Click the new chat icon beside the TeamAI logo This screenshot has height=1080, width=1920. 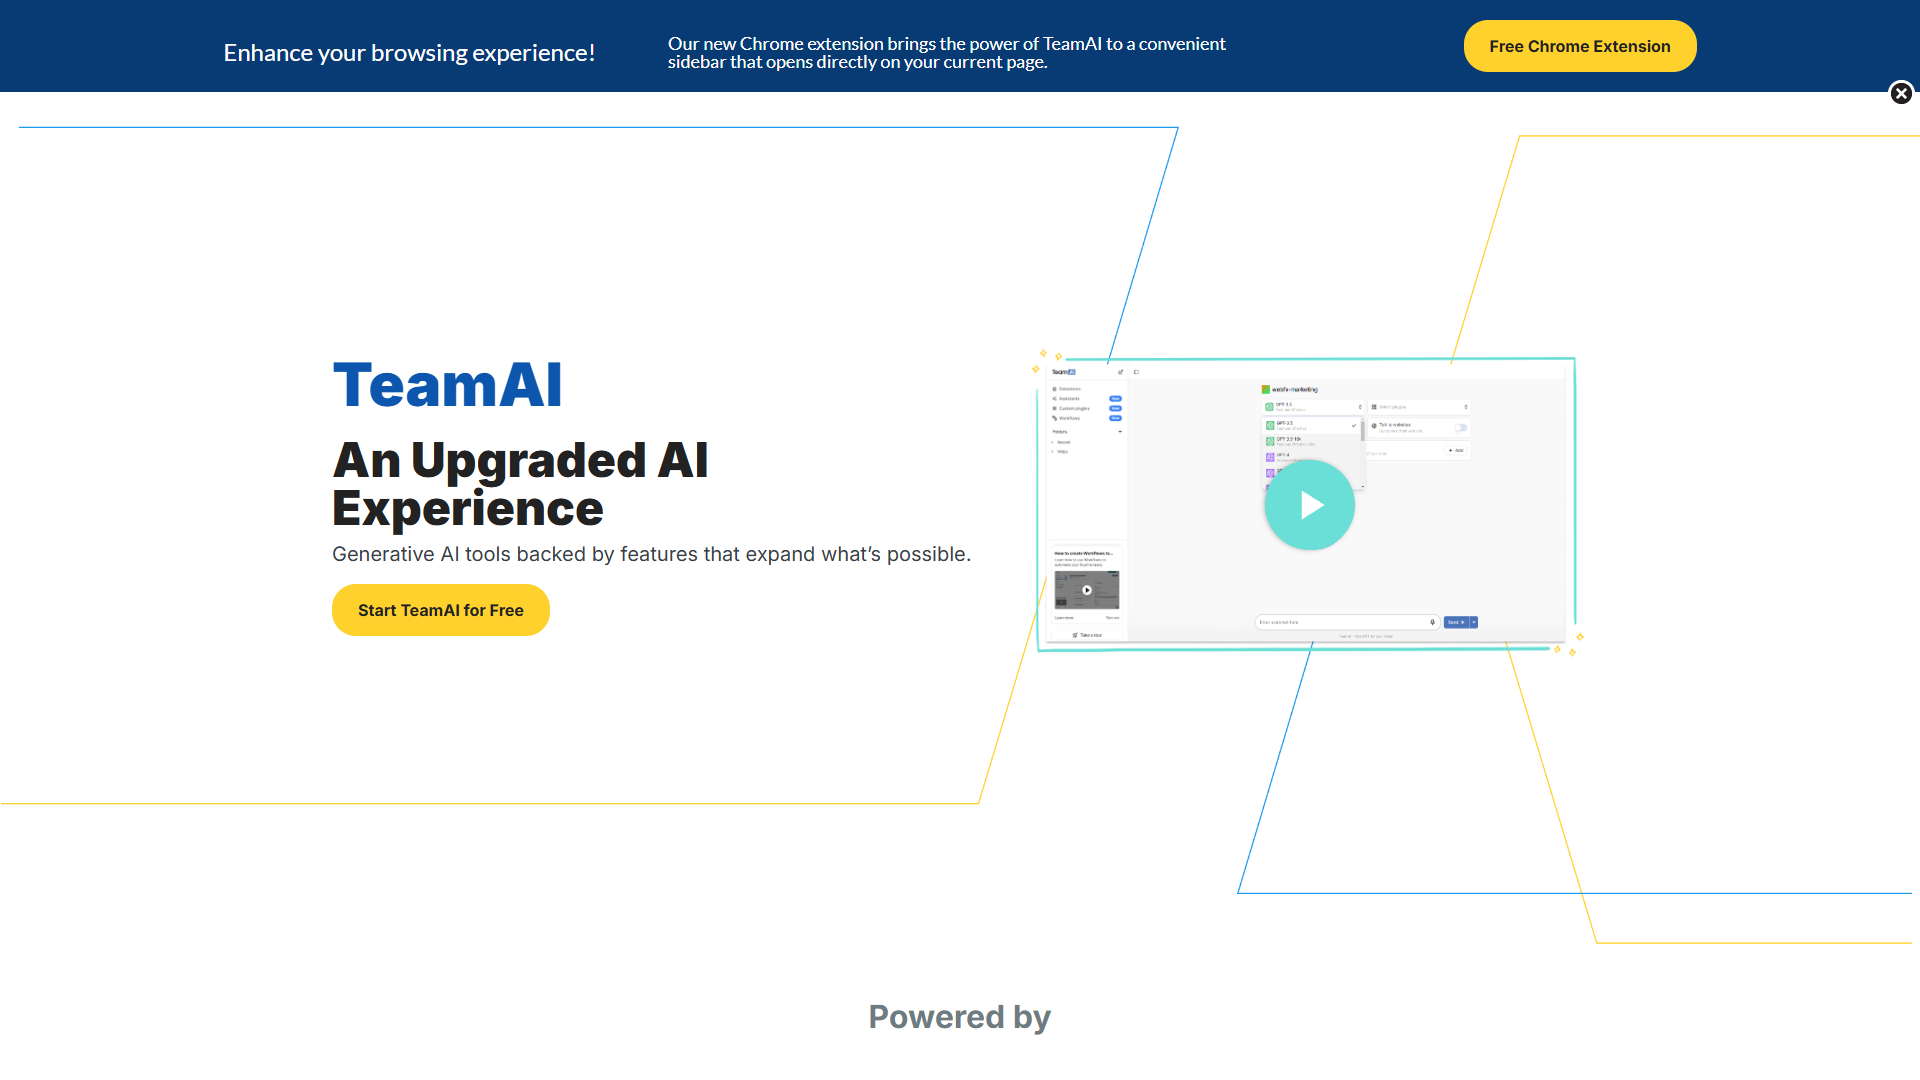(1121, 372)
